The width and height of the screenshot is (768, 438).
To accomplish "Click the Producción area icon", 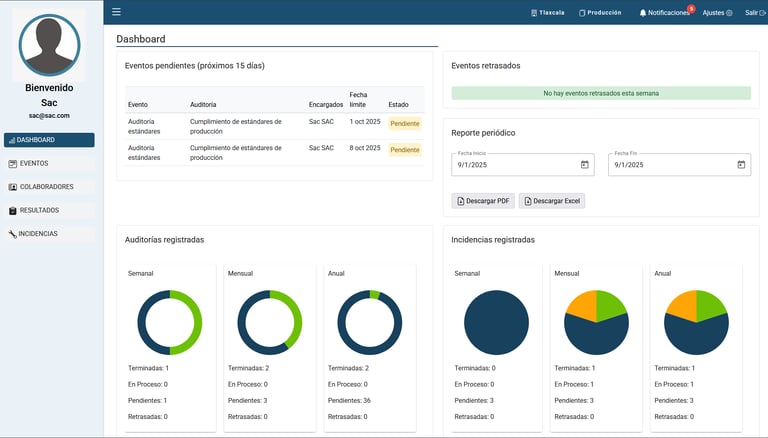I will [582, 13].
